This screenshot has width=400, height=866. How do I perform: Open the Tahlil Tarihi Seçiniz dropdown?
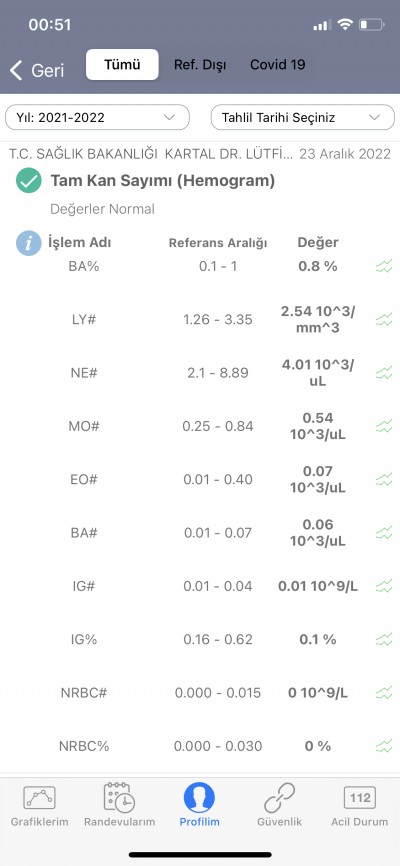(303, 117)
